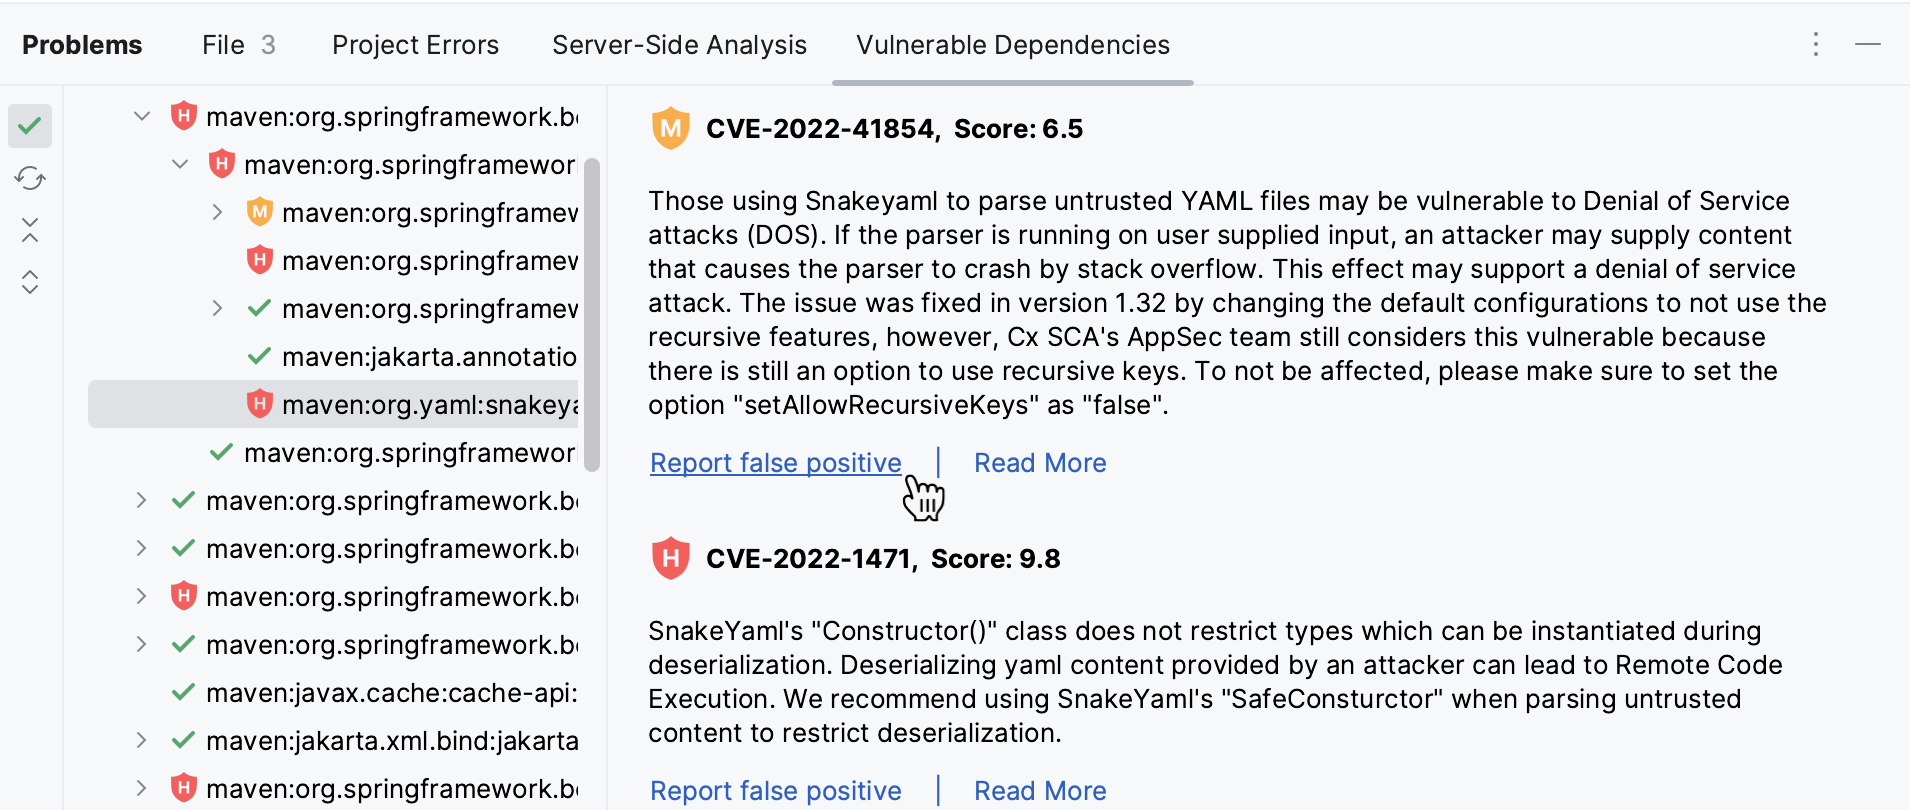1910x810 pixels.
Task: Toggle the green checkmark filter button
Action: [30, 126]
